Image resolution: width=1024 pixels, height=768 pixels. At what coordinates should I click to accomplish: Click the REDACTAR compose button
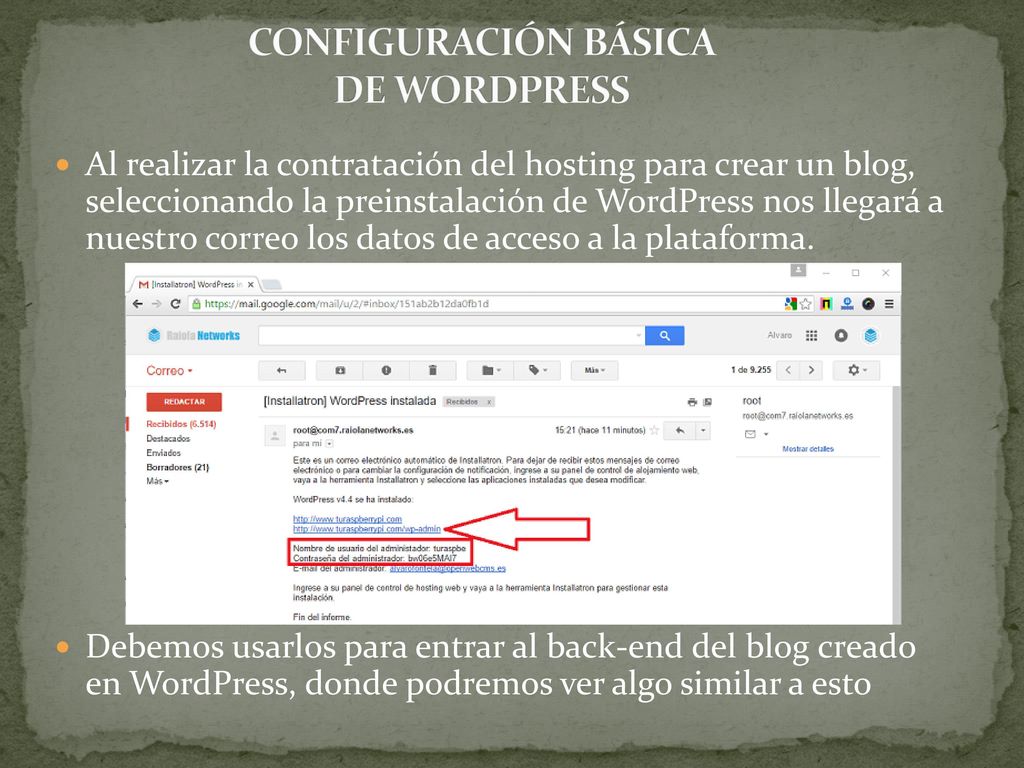pyautogui.click(x=184, y=402)
